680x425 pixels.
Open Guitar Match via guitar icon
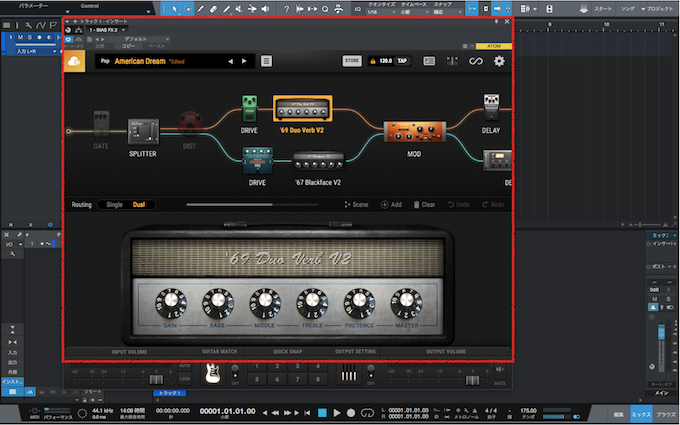tap(212, 373)
